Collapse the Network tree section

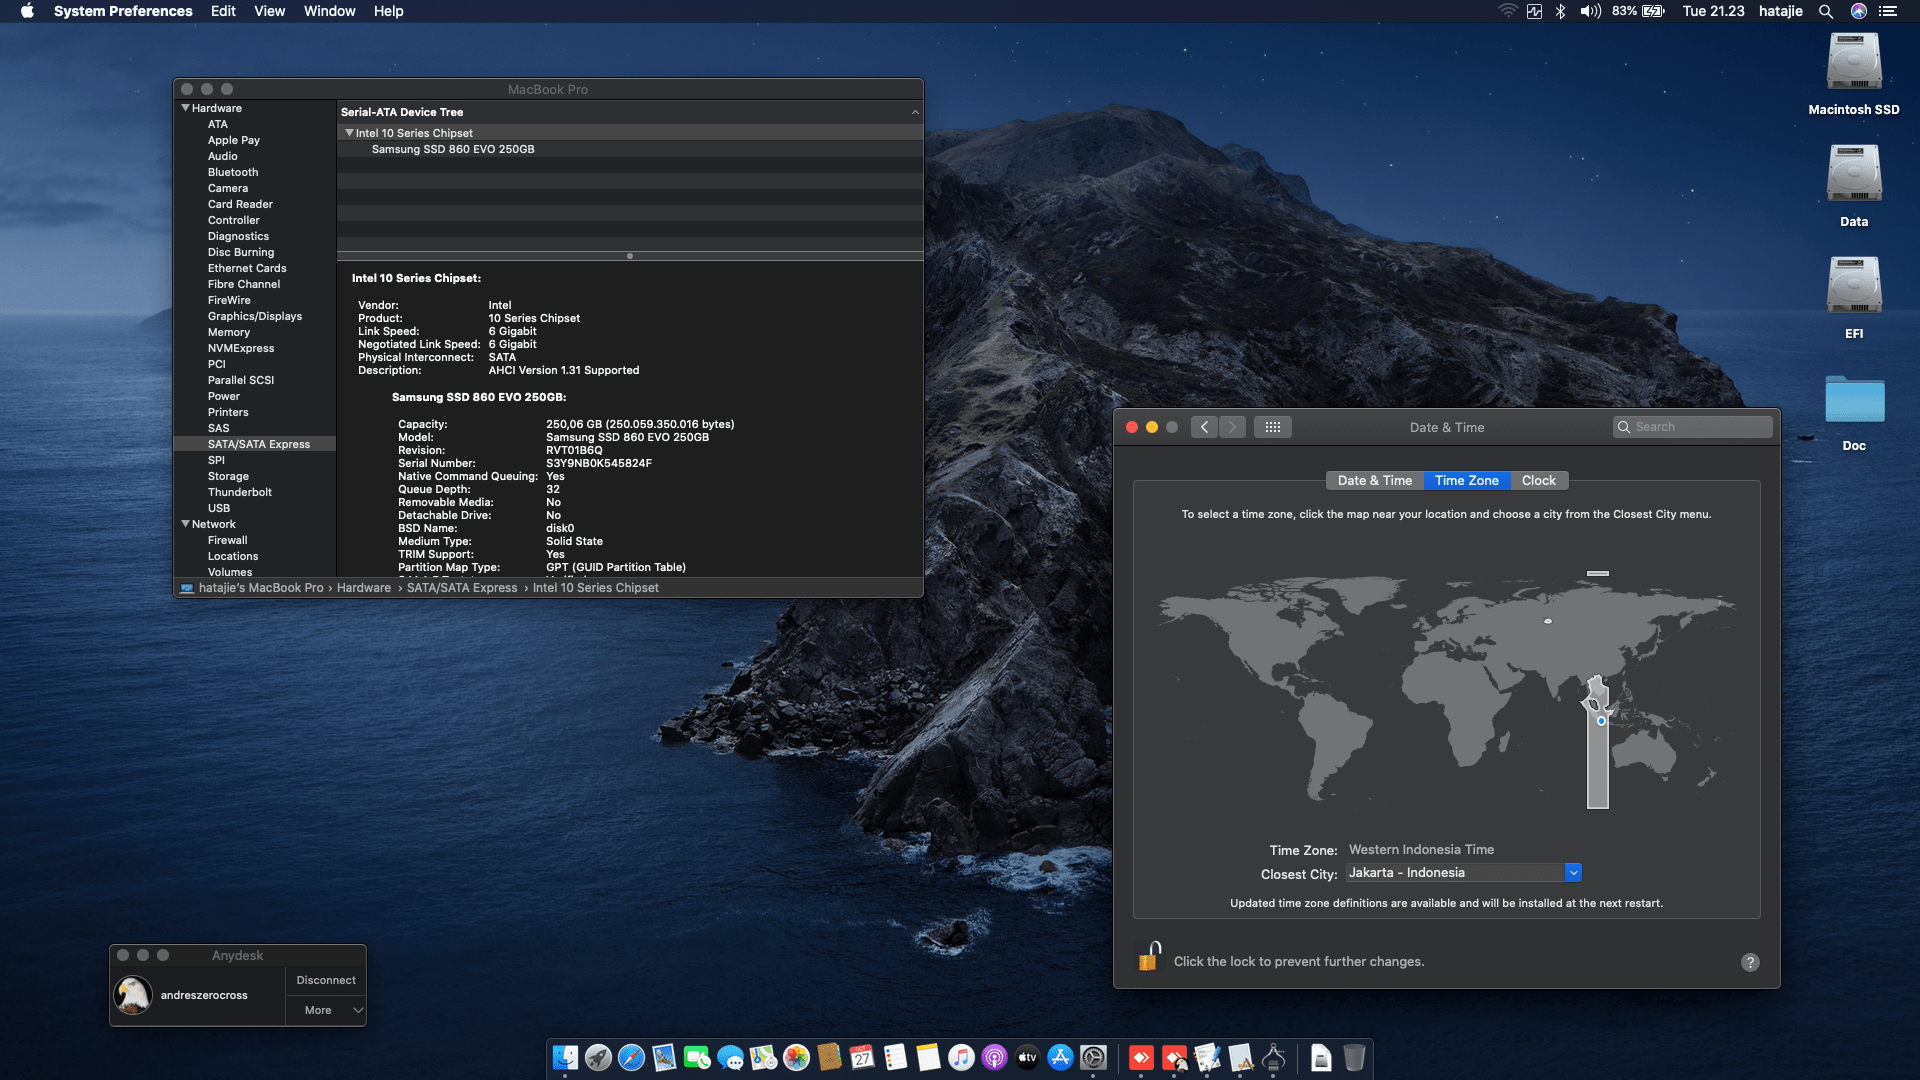pos(185,524)
